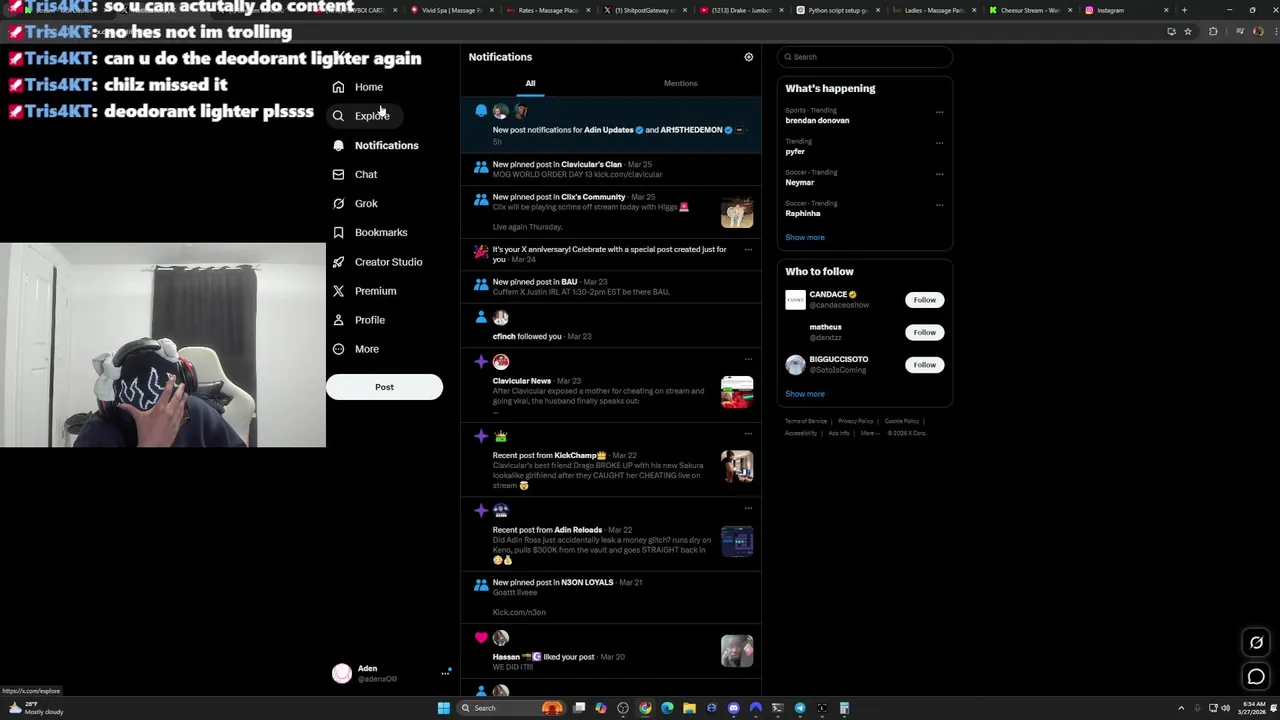
Task: Open the Privacy Policy link
Action: click(x=856, y=421)
